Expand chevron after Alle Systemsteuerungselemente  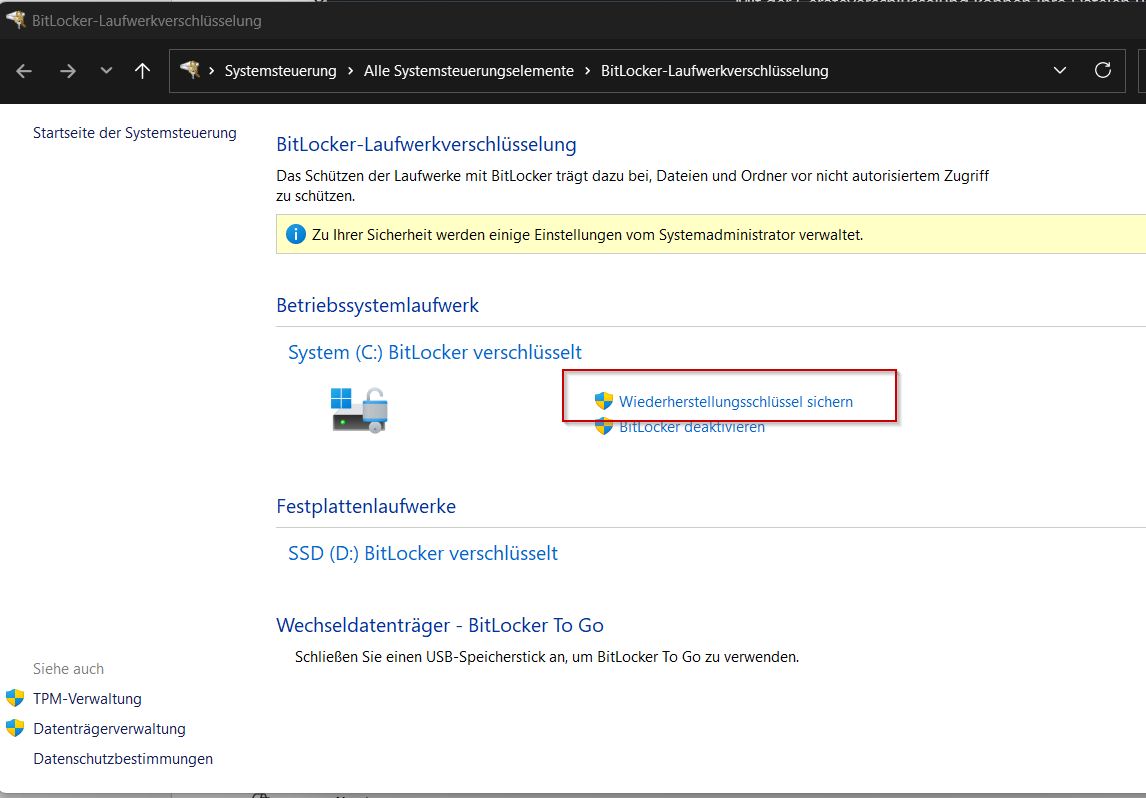coord(587,71)
